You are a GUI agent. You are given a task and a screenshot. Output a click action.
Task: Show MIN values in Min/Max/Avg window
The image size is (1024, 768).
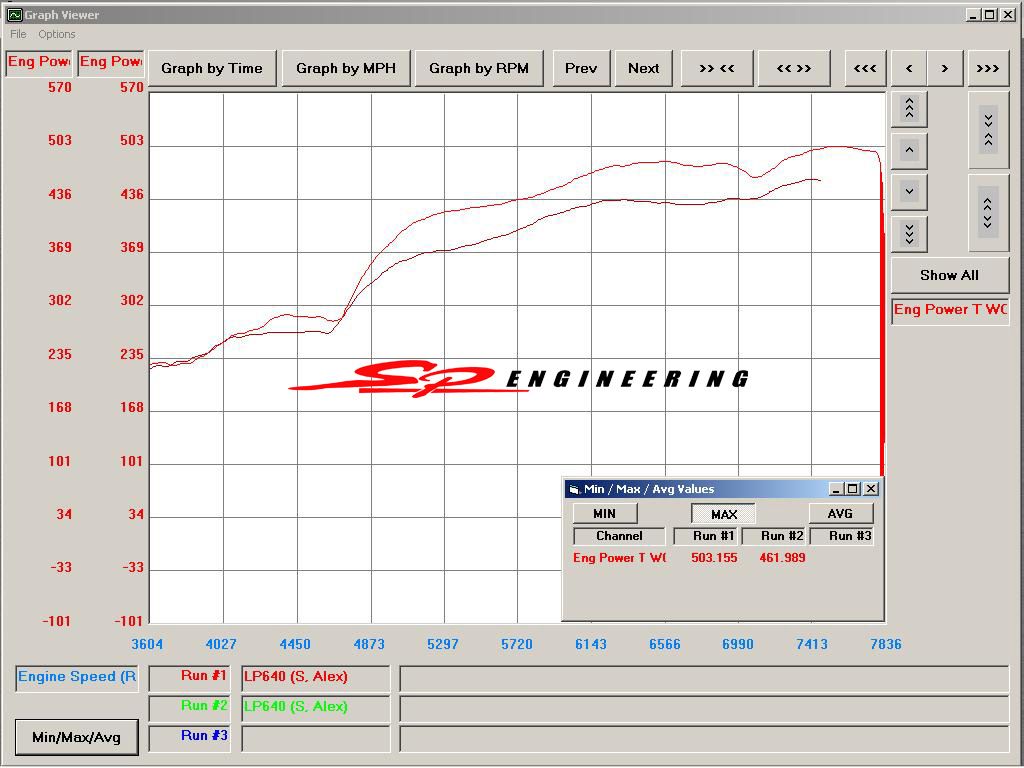coord(605,514)
